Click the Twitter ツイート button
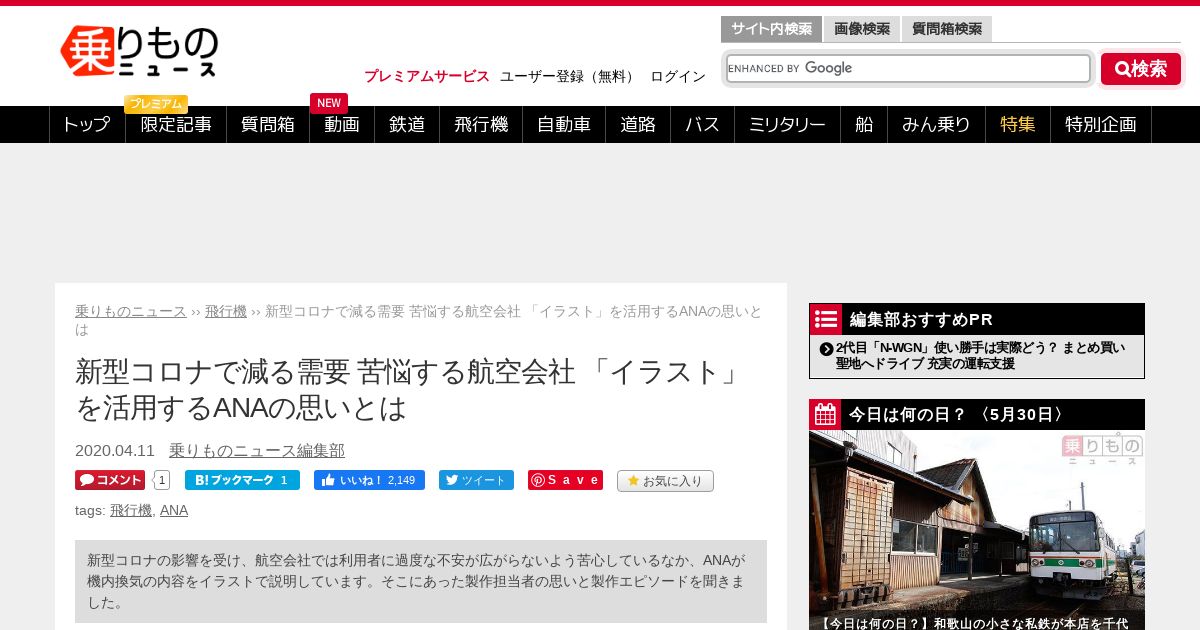Image resolution: width=1200 pixels, height=630 pixels. (x=476, y=480)
